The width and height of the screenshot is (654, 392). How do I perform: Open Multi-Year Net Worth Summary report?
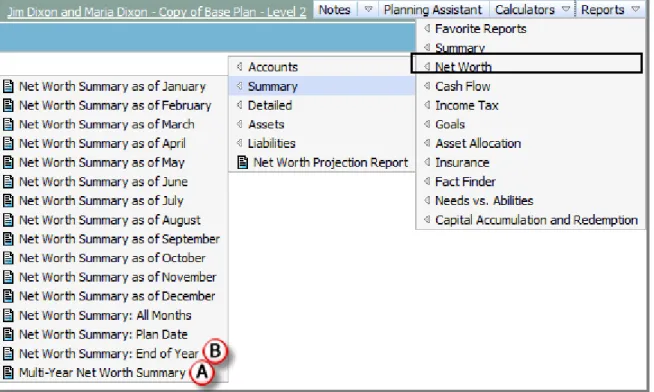(102, 372)
